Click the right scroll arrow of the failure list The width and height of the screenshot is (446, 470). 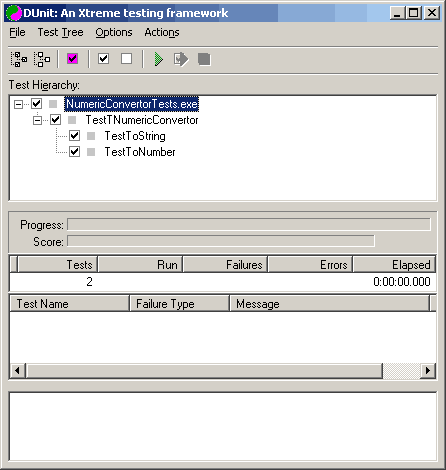point(428,370)
